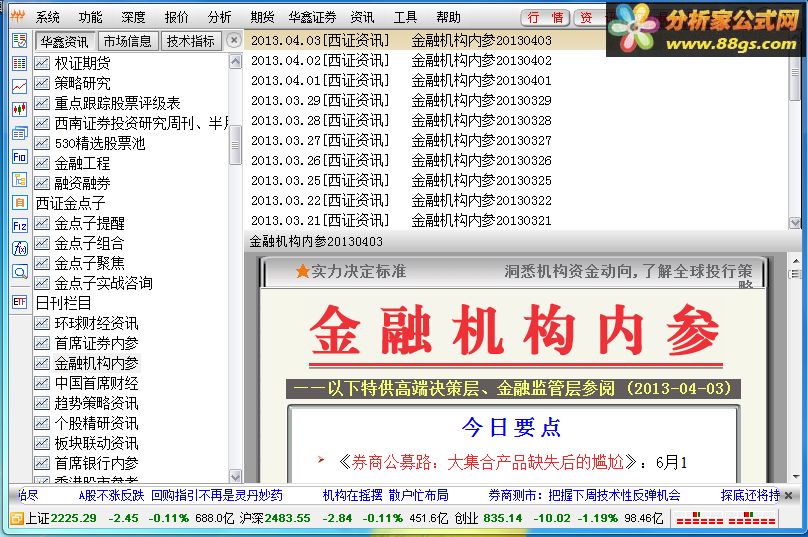Screen dimensions: 808x537
Task: Open the tree structure sidebar icon
Action: coord(20,180)
